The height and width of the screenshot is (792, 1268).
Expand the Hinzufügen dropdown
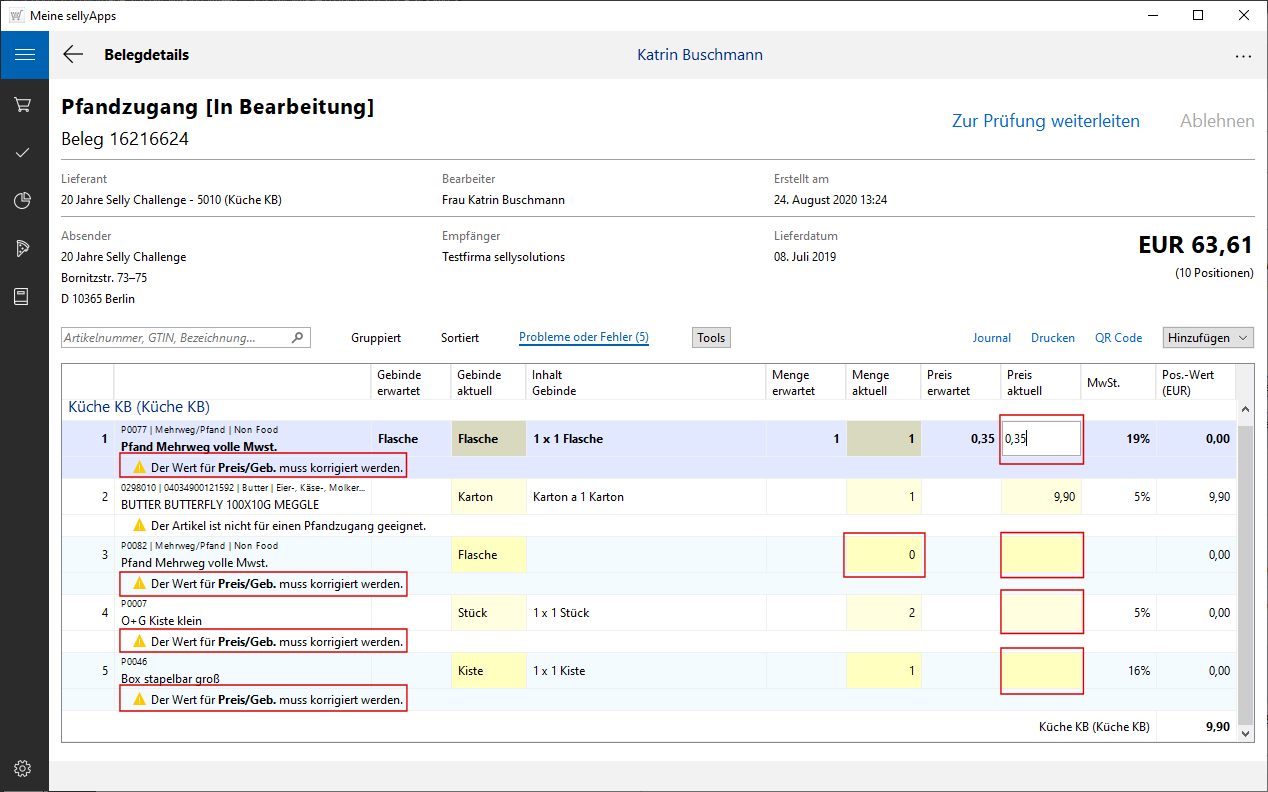click(1208, 338)
